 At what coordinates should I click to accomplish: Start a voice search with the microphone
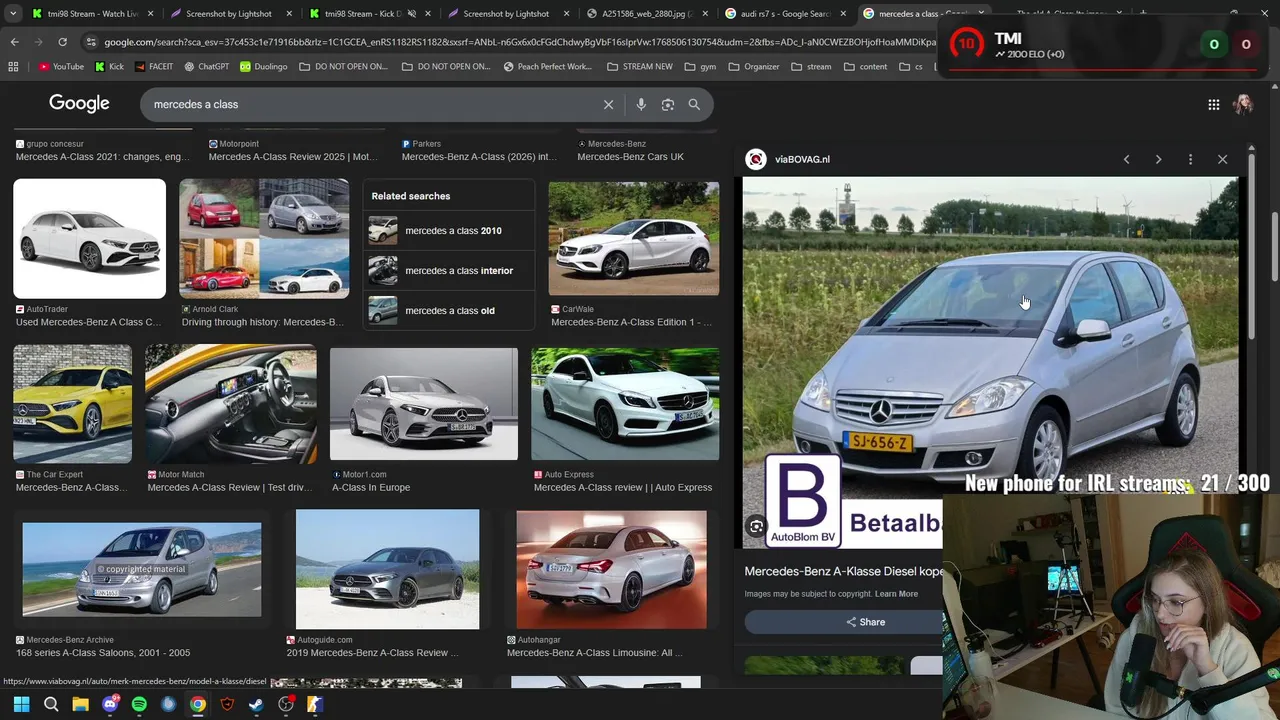click(x=641, y=104)
